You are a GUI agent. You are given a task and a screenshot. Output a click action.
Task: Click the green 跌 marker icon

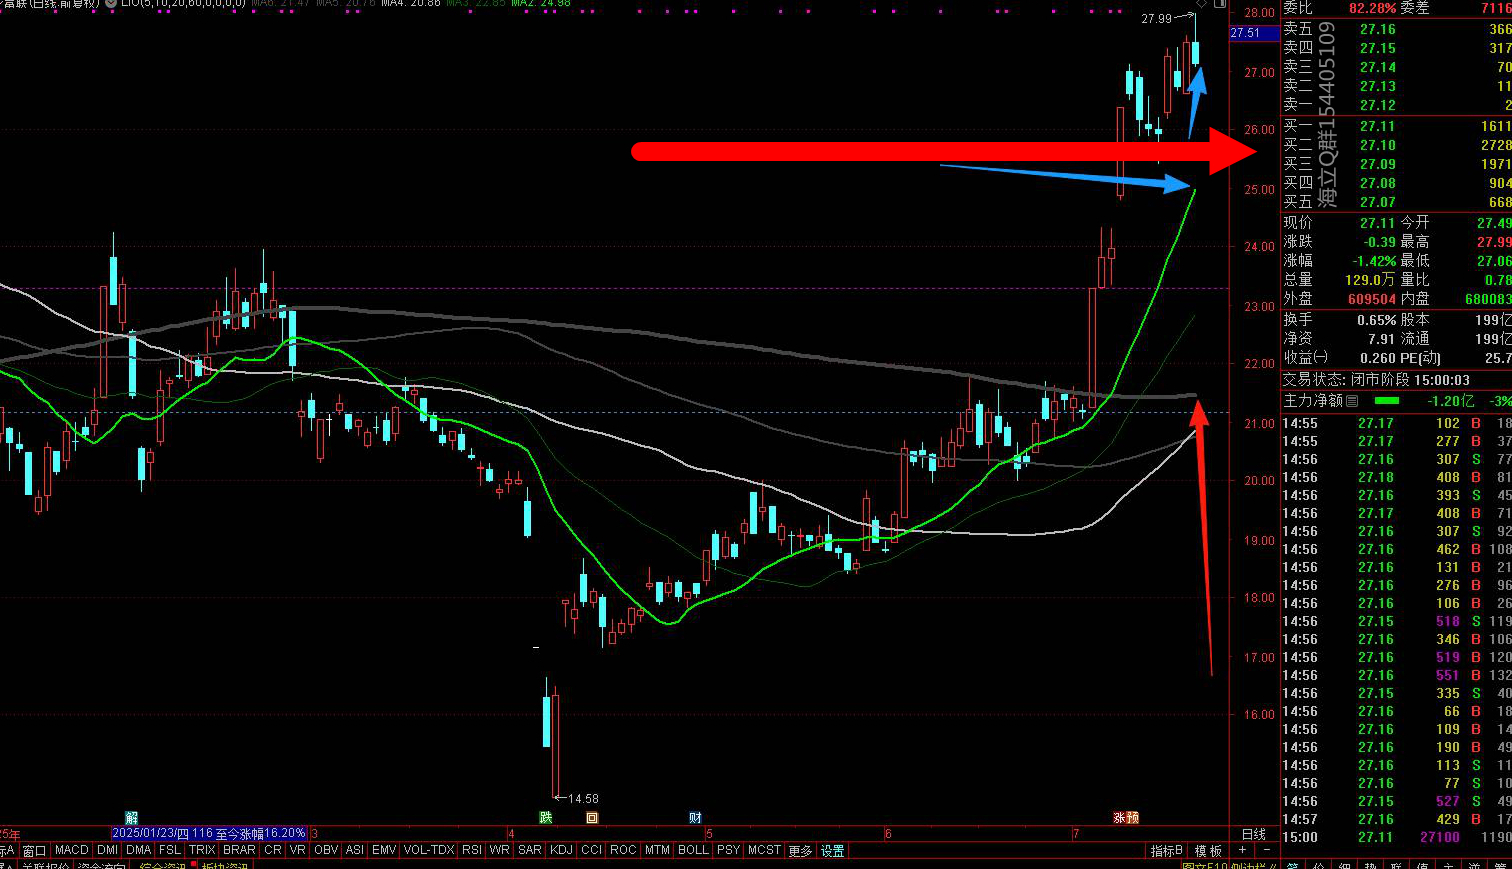546,817
